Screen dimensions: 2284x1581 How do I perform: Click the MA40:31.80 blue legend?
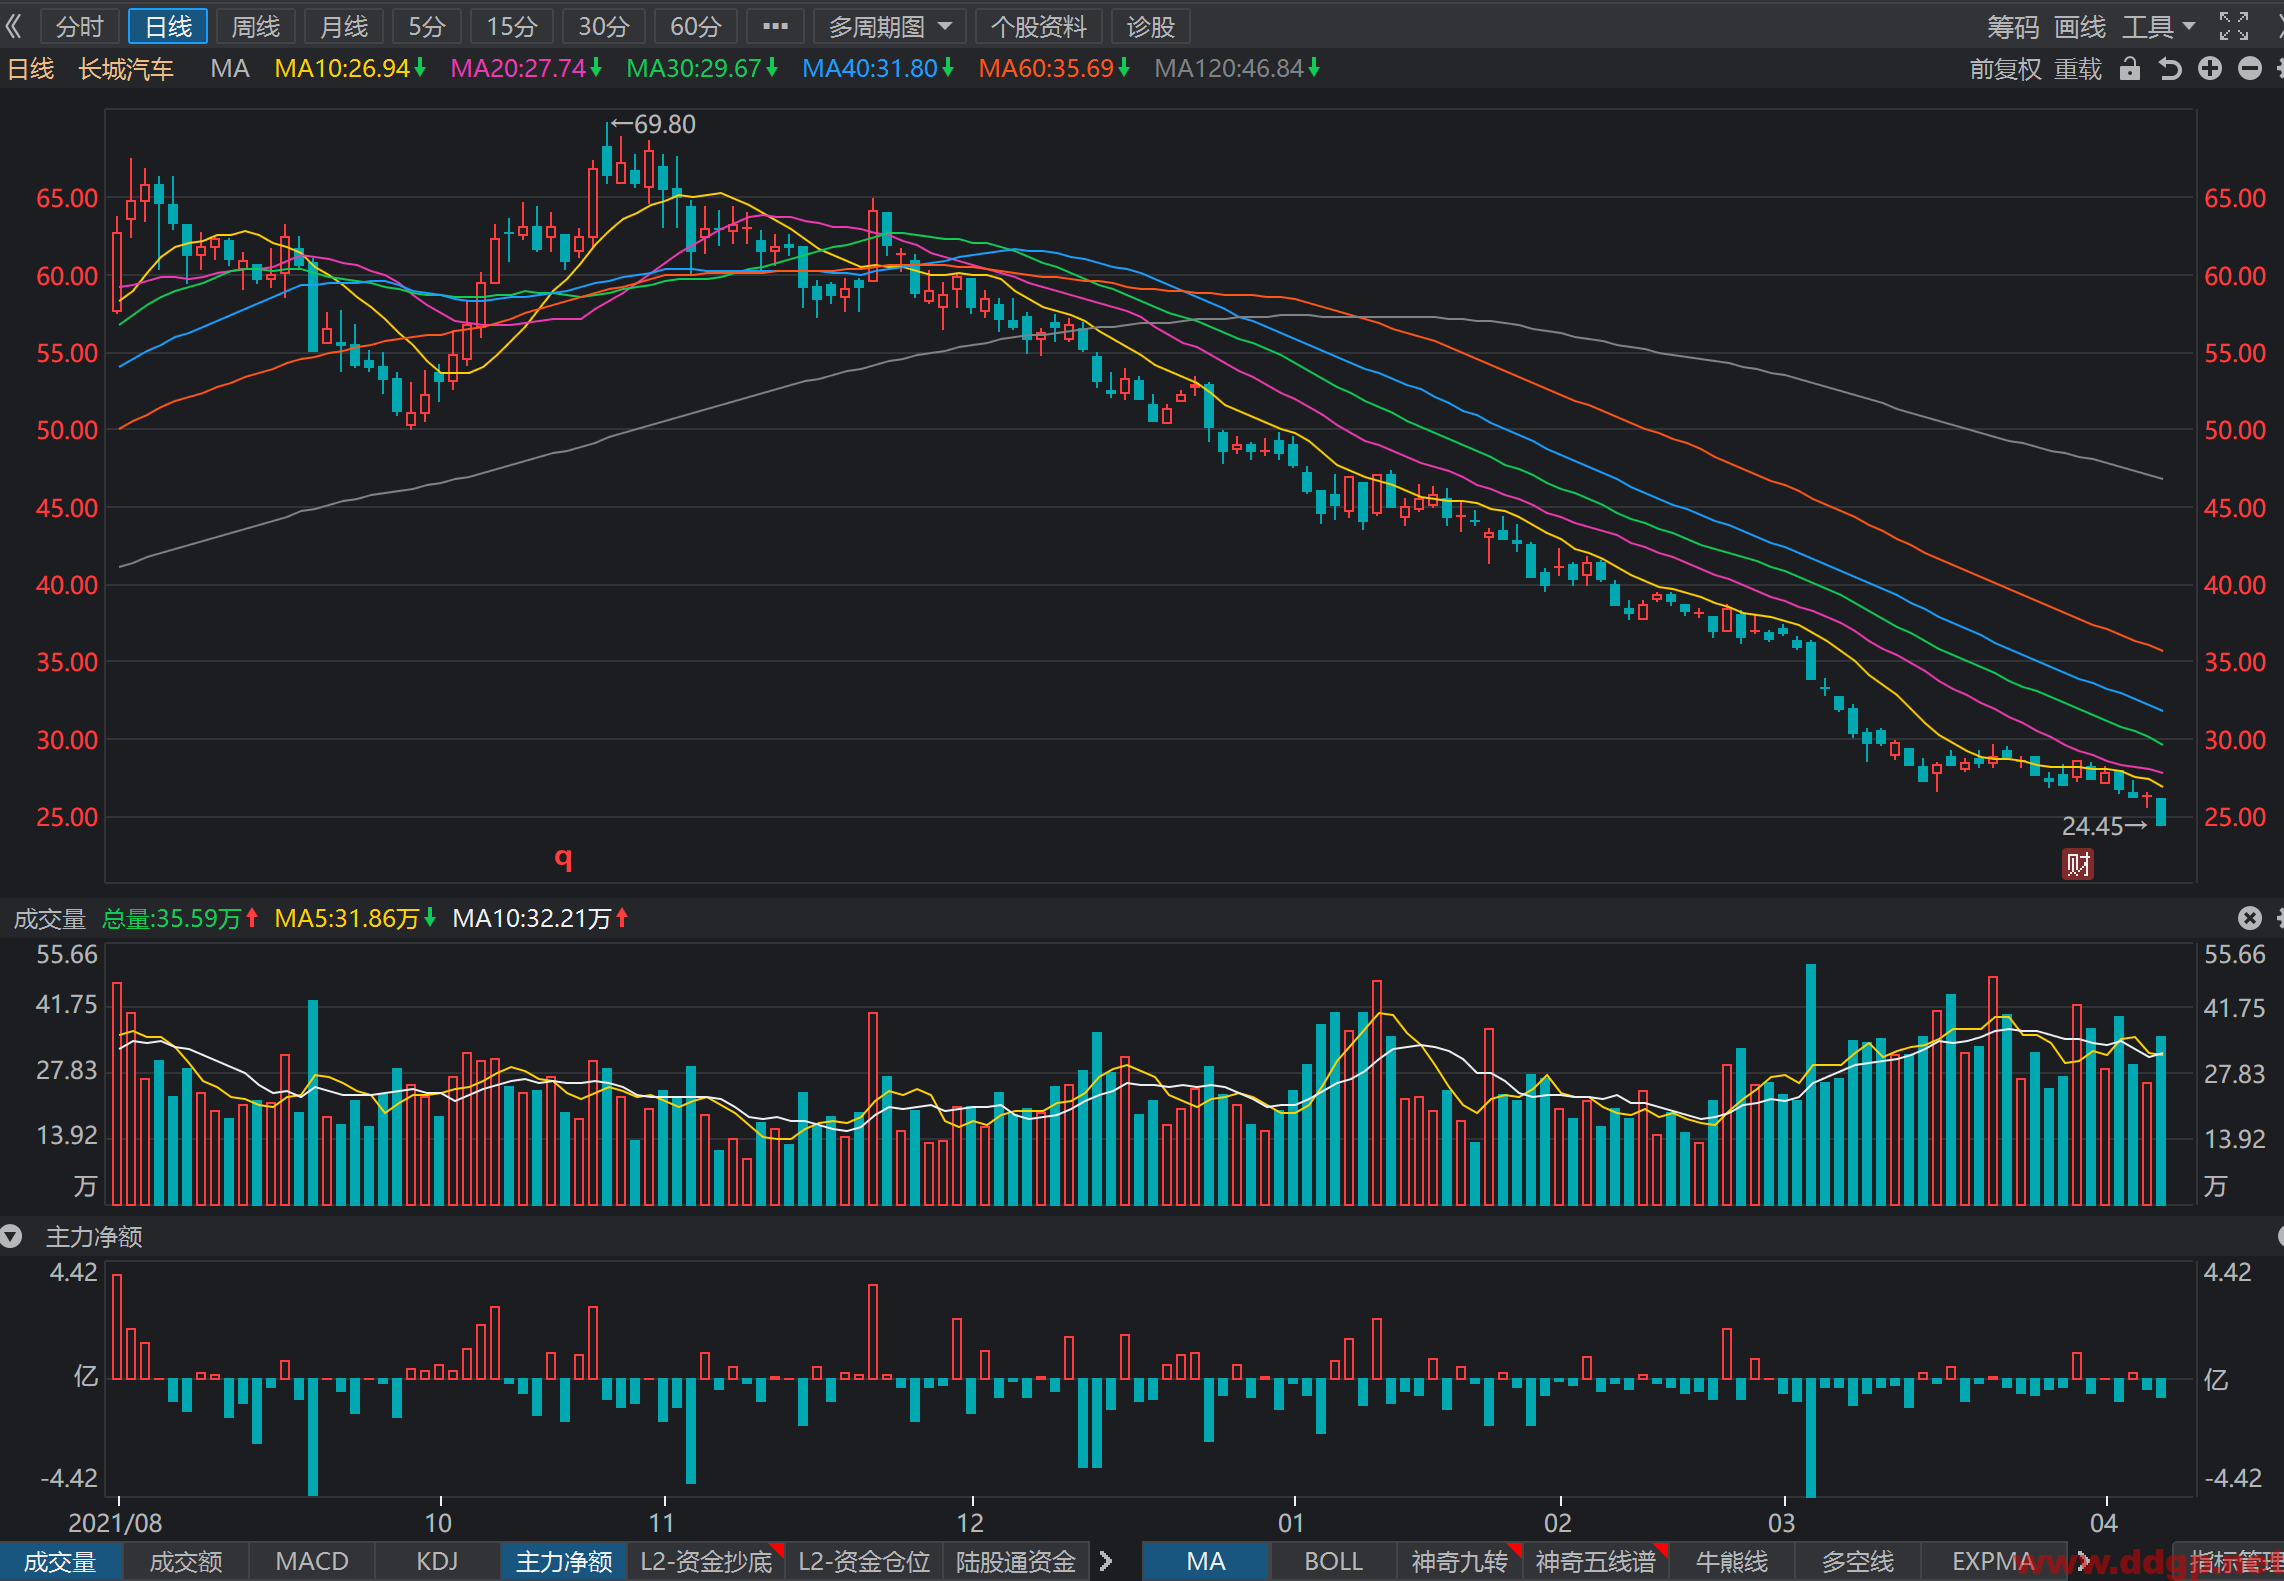click(x=878, y=69)
